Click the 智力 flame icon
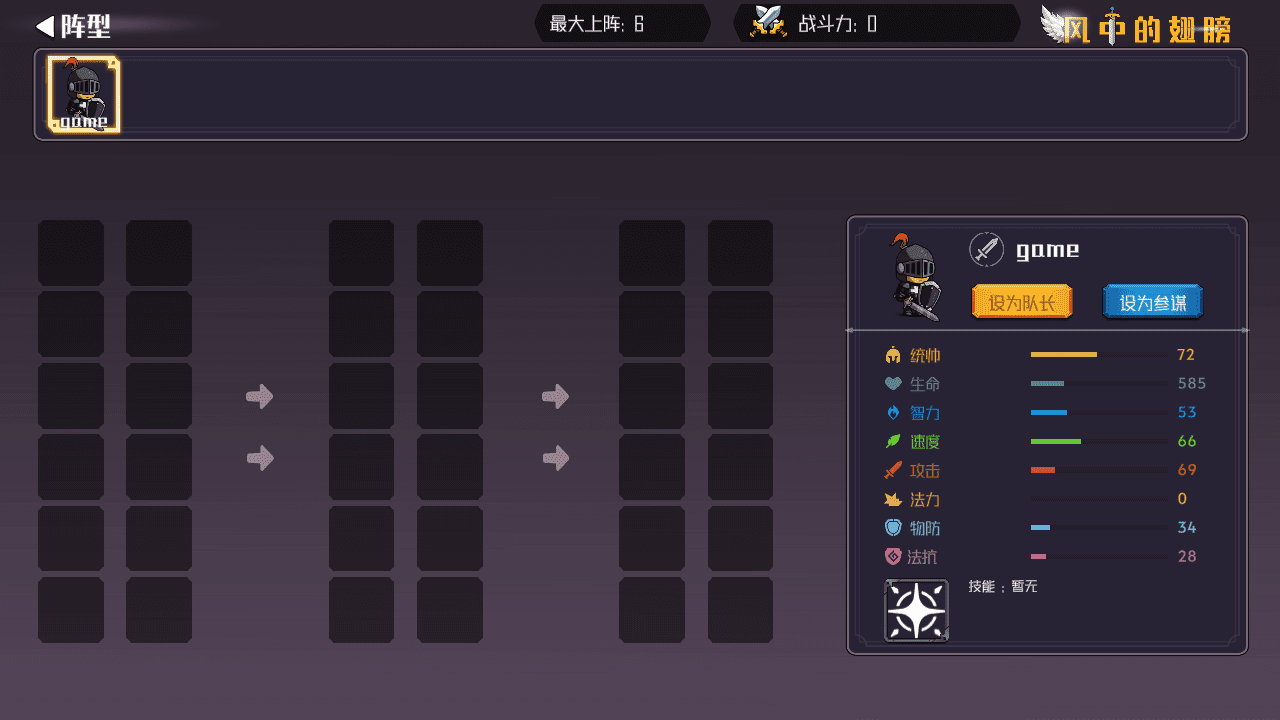This screenshot has width=1280, height=720. point(893,413)
